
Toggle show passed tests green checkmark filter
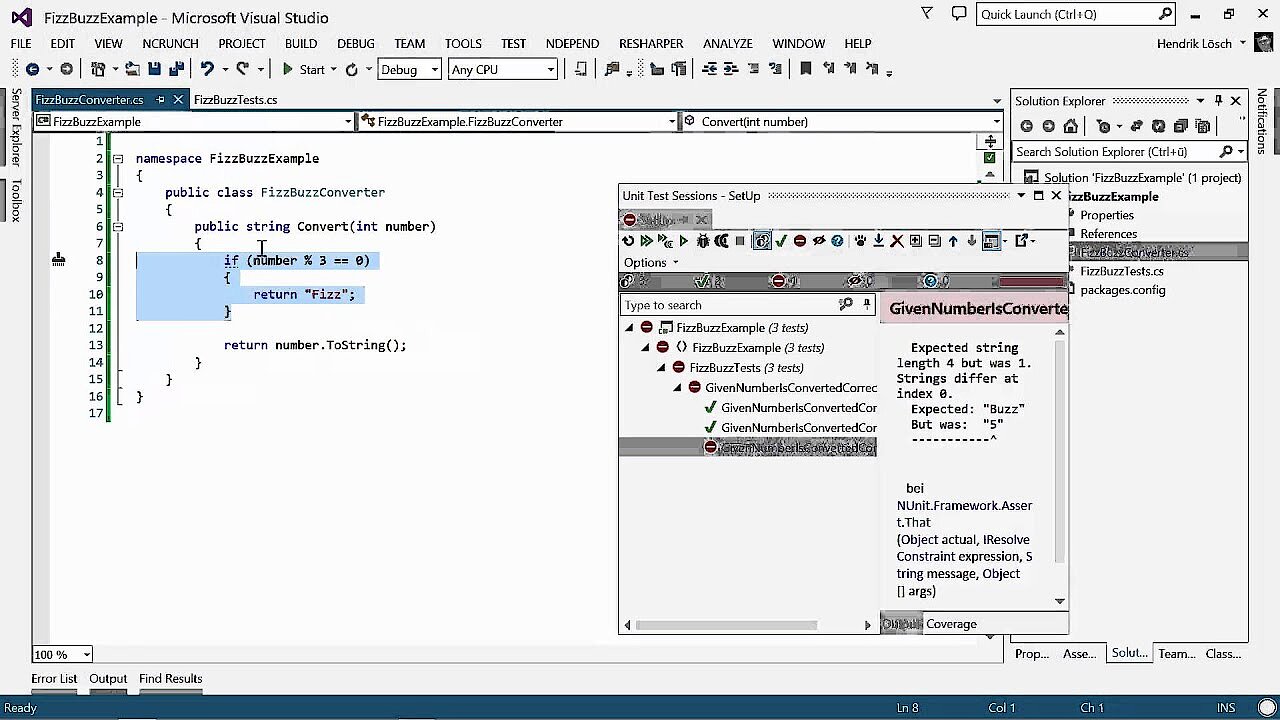[781, 241]
